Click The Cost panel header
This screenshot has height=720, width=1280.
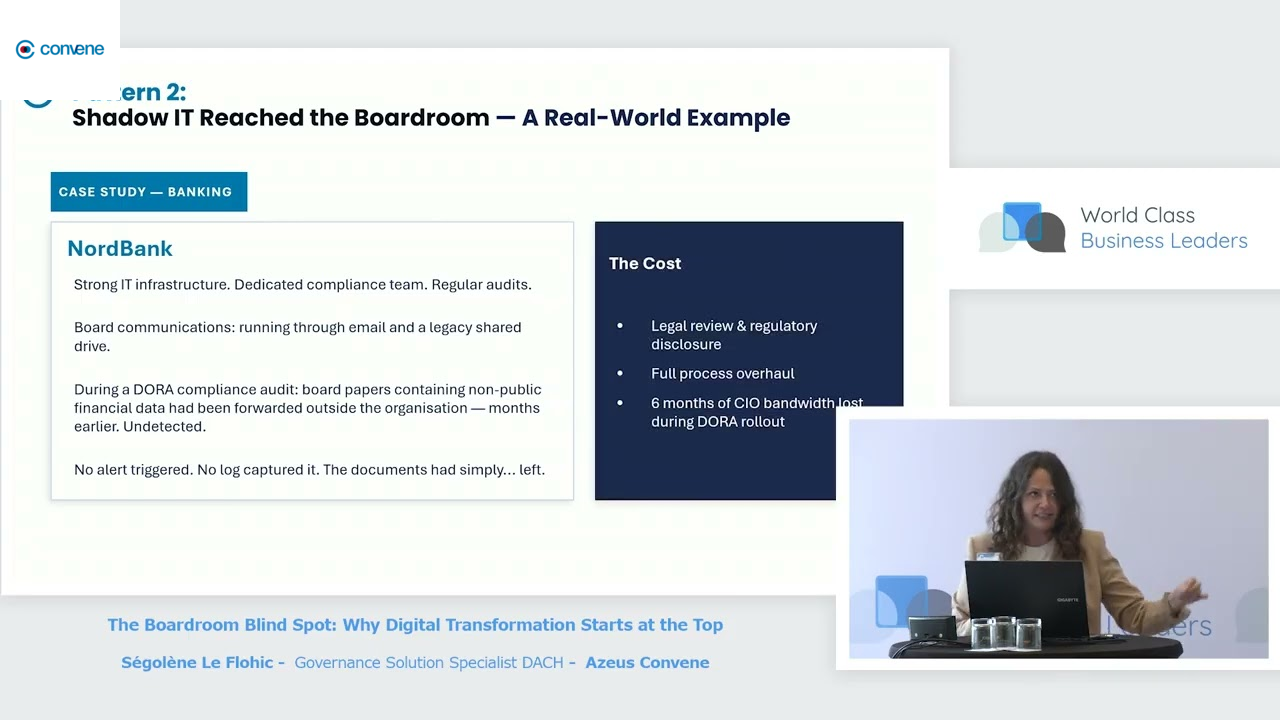click(645, 263)
